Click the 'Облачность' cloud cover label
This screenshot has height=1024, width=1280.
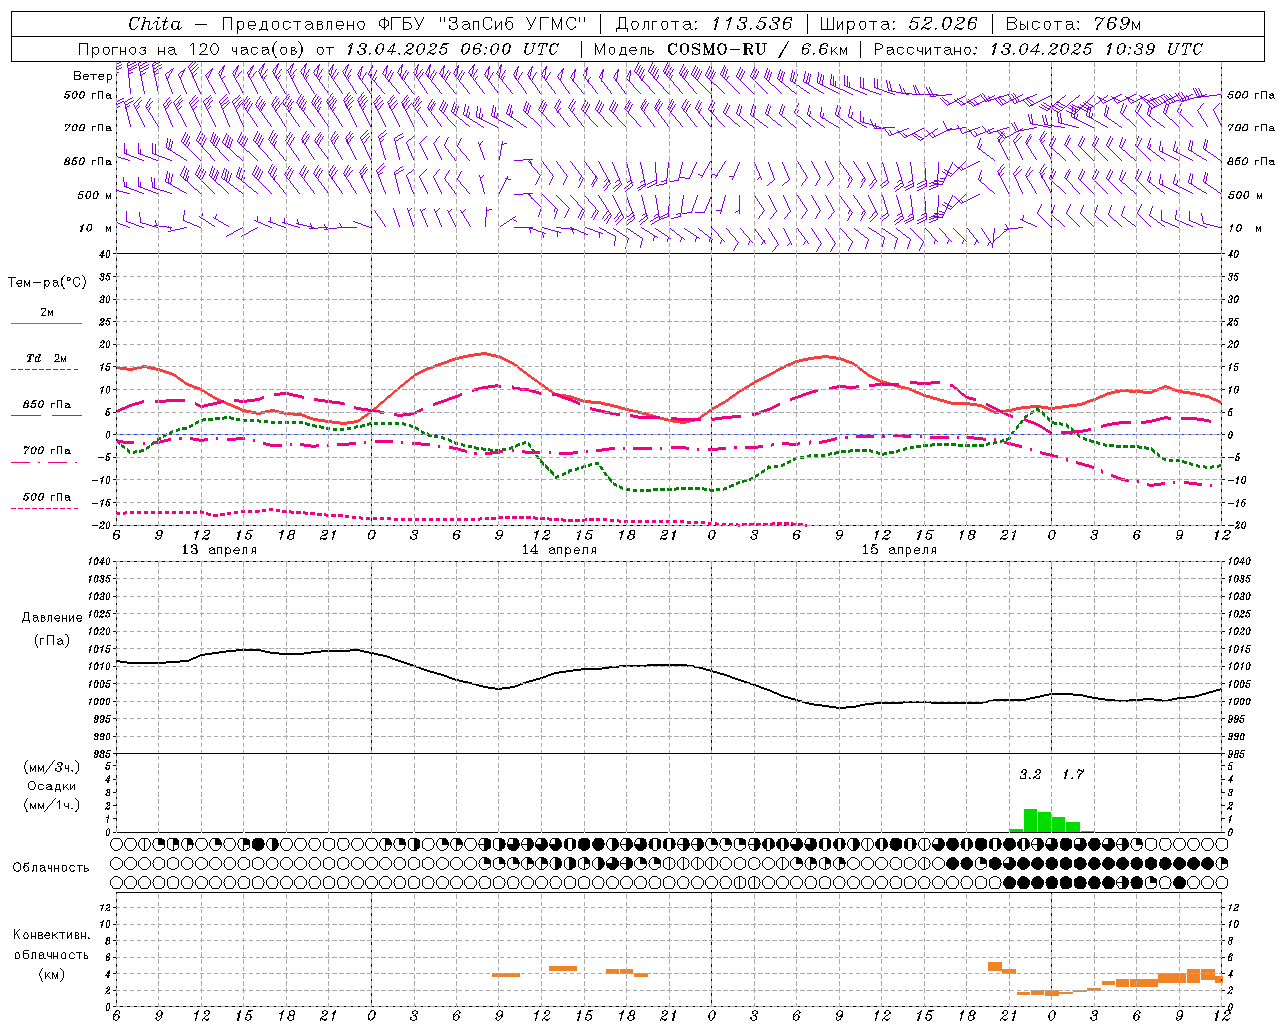(x=51, y=867)
